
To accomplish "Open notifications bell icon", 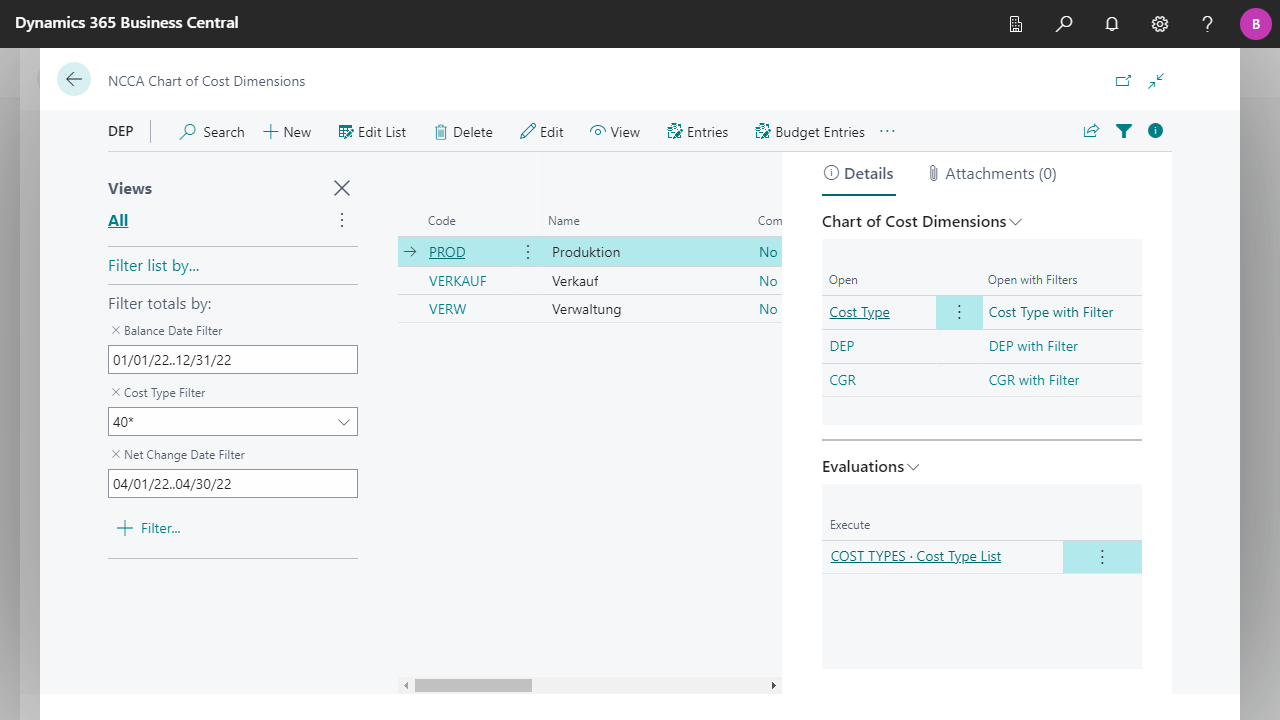I will tap(1112, 24).
